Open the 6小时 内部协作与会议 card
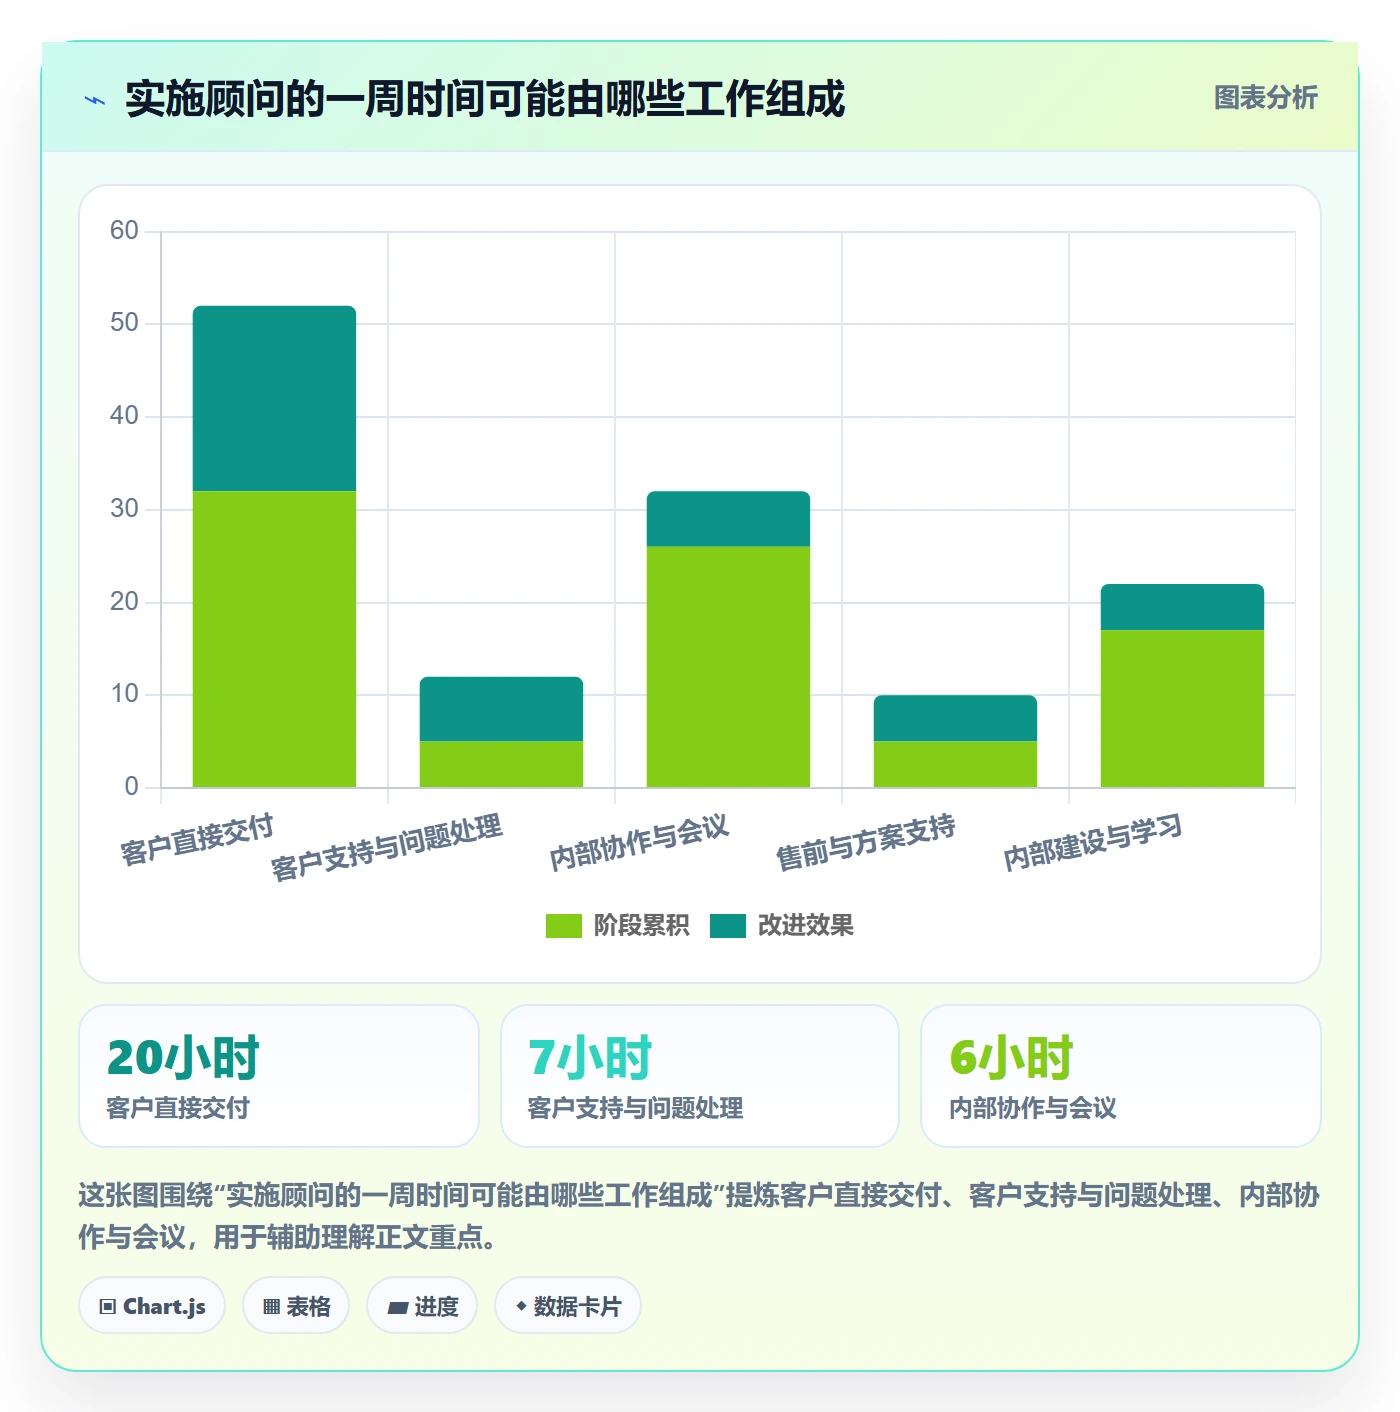Viewport: 1400px width, 1412px height. pos(1121,1076)
